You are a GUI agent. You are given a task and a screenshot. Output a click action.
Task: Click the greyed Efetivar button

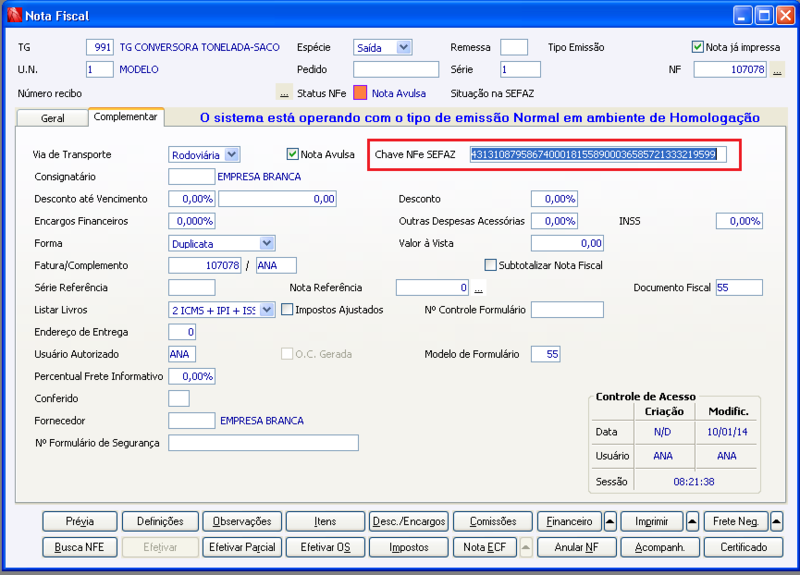(x=160, y=547)
